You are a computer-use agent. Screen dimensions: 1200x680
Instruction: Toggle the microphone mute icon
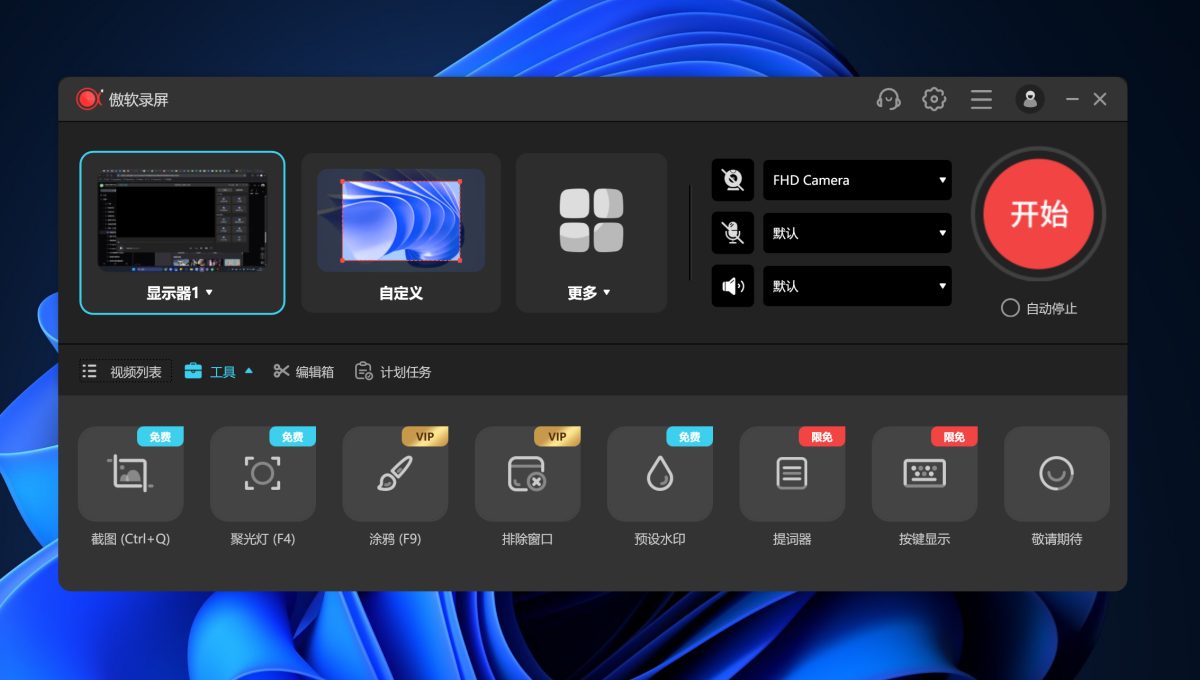click(733, 233)
